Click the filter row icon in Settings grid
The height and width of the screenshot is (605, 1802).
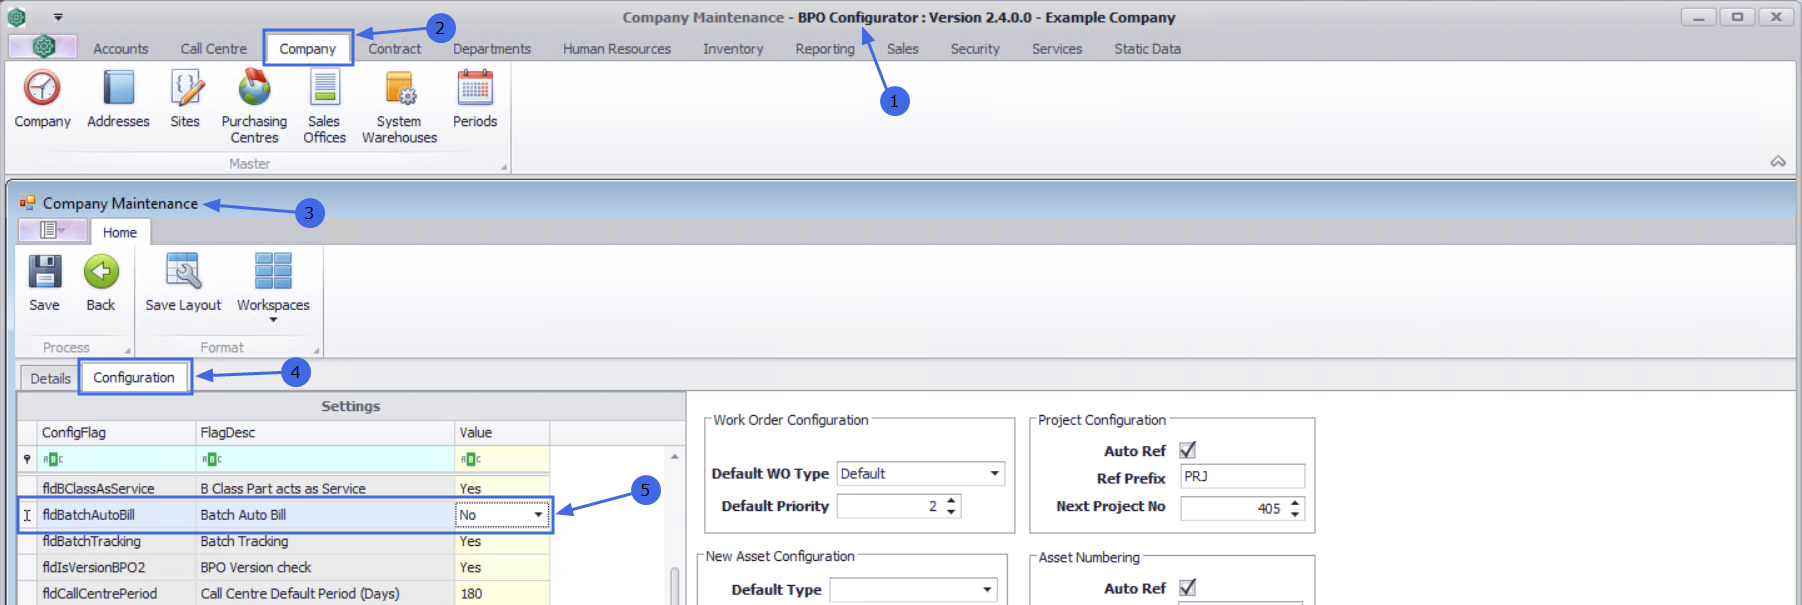pyautogui.click(x=27, y=459)
